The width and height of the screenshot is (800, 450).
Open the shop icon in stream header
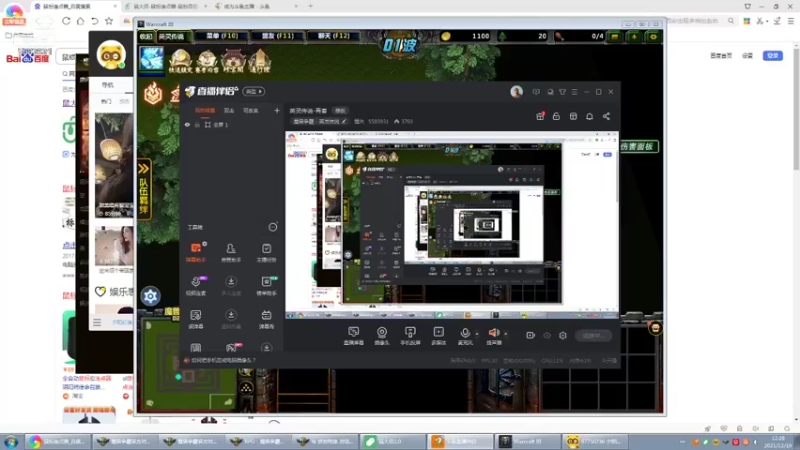573,116
